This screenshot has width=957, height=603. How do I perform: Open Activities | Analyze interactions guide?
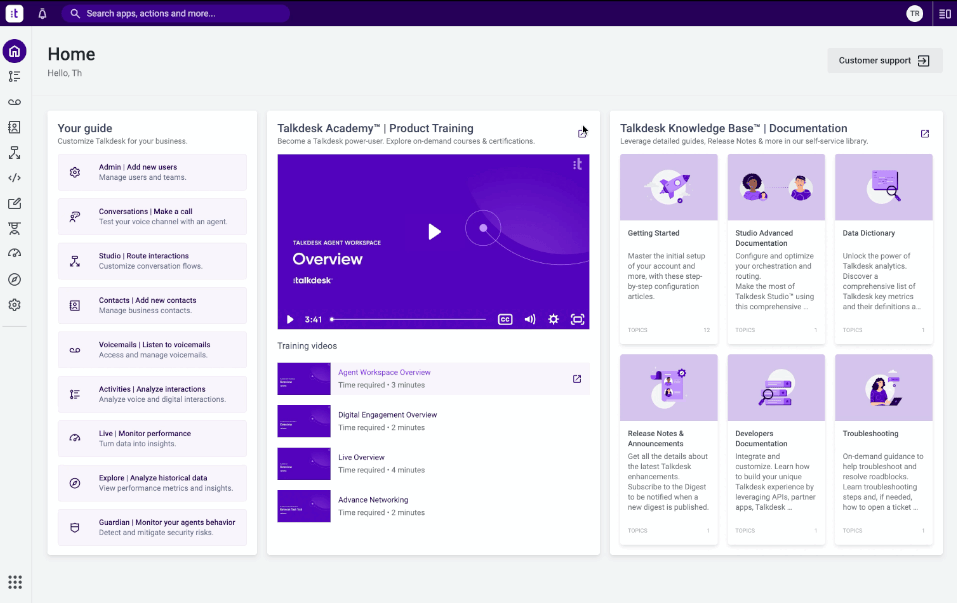153,394
